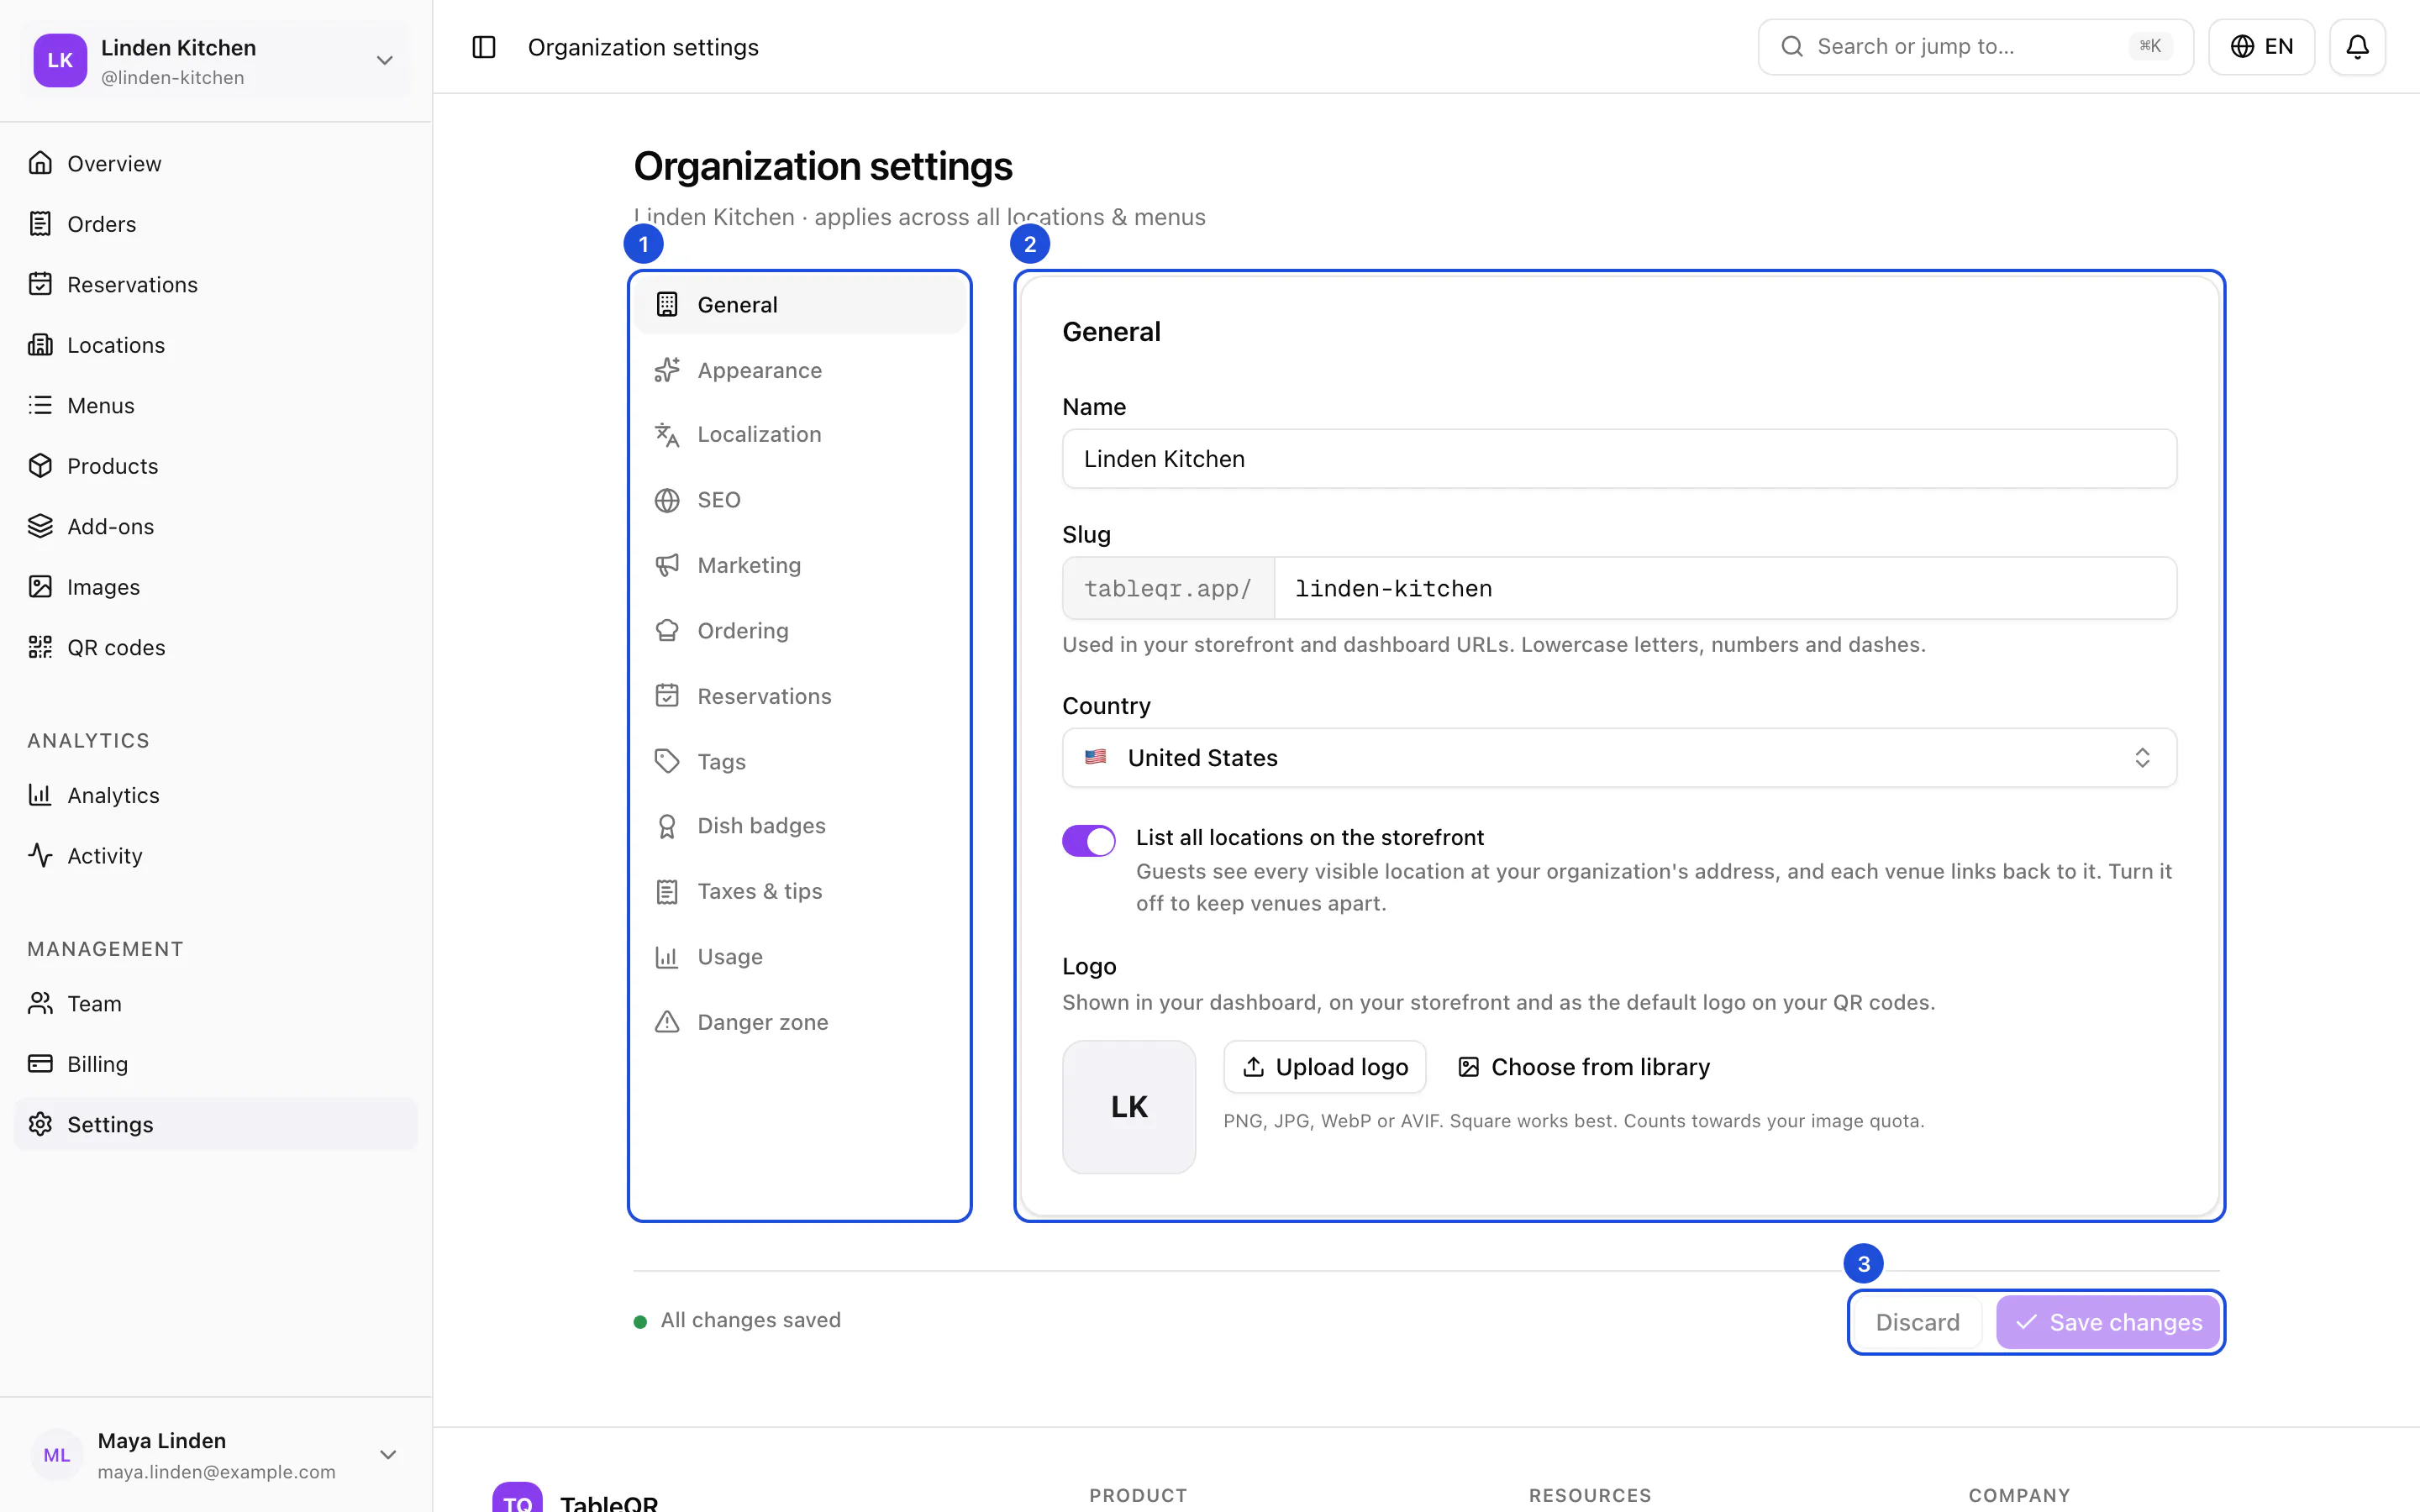
Task: Click Choose from library button
Action: click(1583, 1067)
